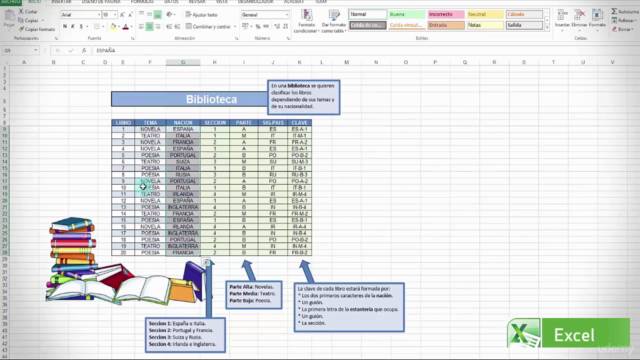
Task: Toggle underline S formatting
Action: [81, 27]
